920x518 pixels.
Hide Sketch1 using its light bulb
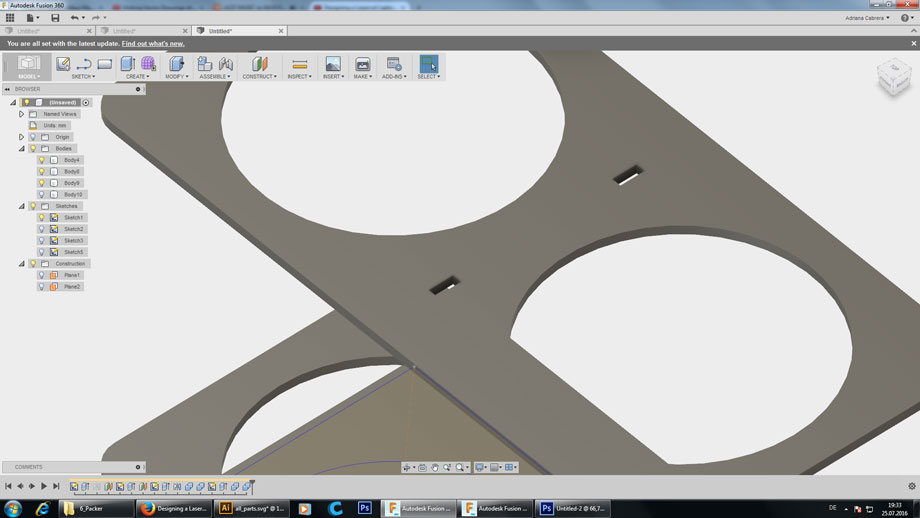click(42, 218)
